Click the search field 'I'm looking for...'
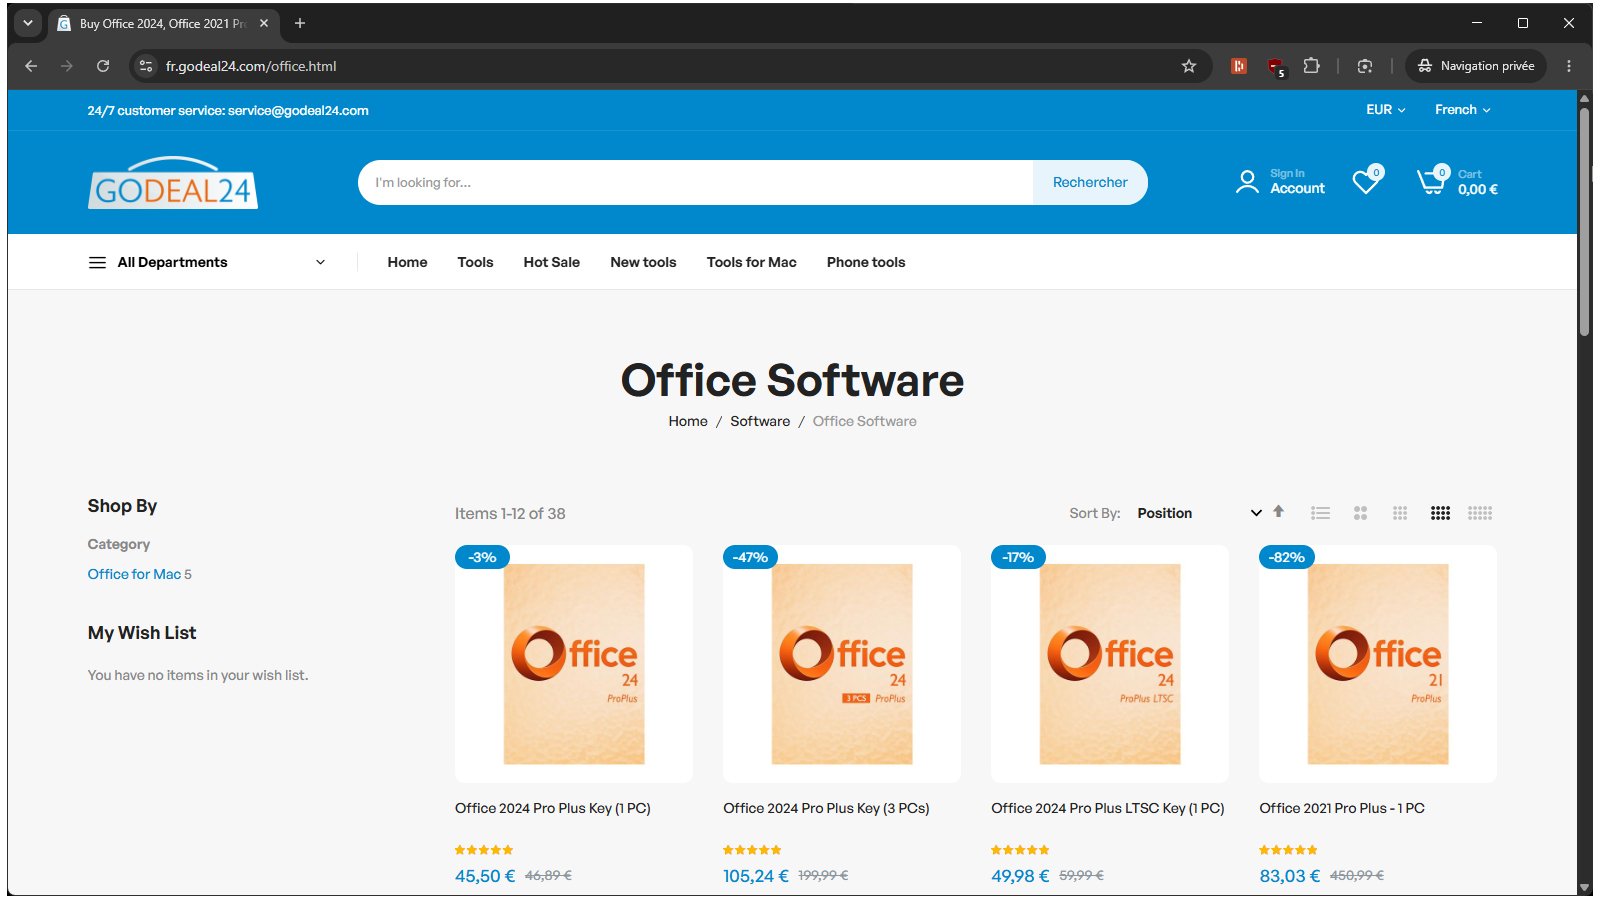Viewport: 1600px width, 900px height. (x=695, y=182)
